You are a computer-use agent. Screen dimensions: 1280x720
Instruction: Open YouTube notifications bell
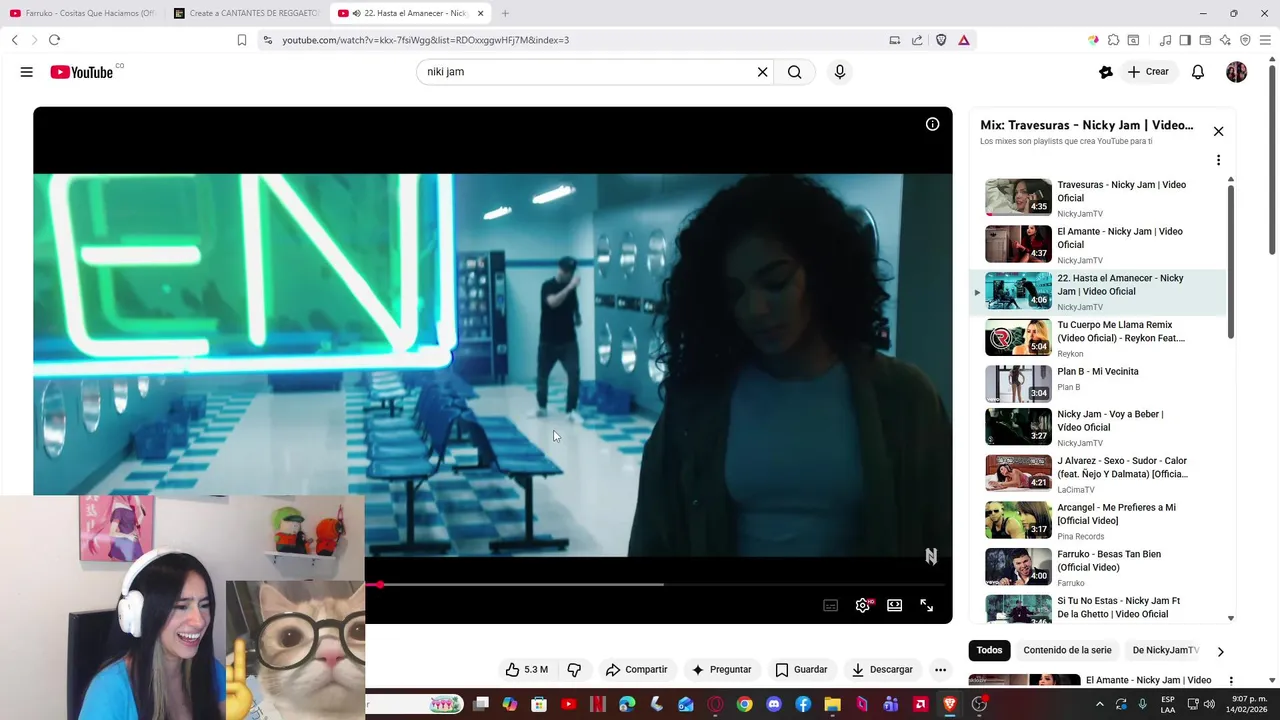(1198, 72)
